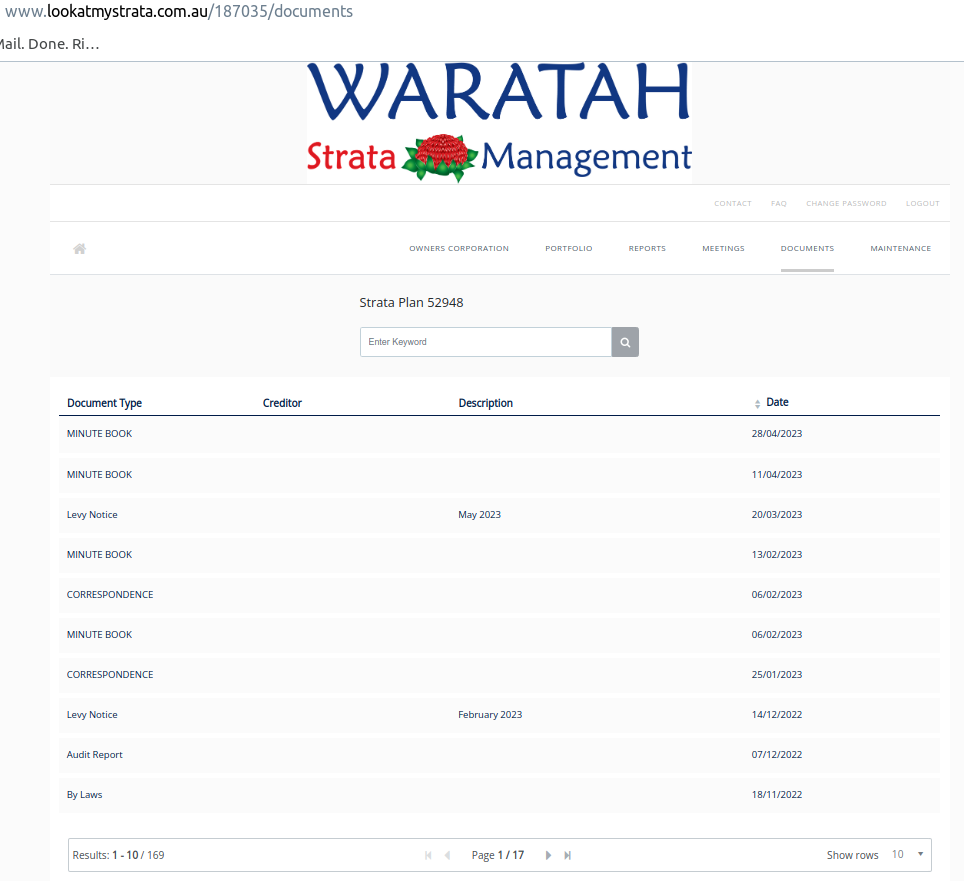This screenshot has width=964, height=881.
Task: Open the Meetings menu
Action: pos(723,248)
